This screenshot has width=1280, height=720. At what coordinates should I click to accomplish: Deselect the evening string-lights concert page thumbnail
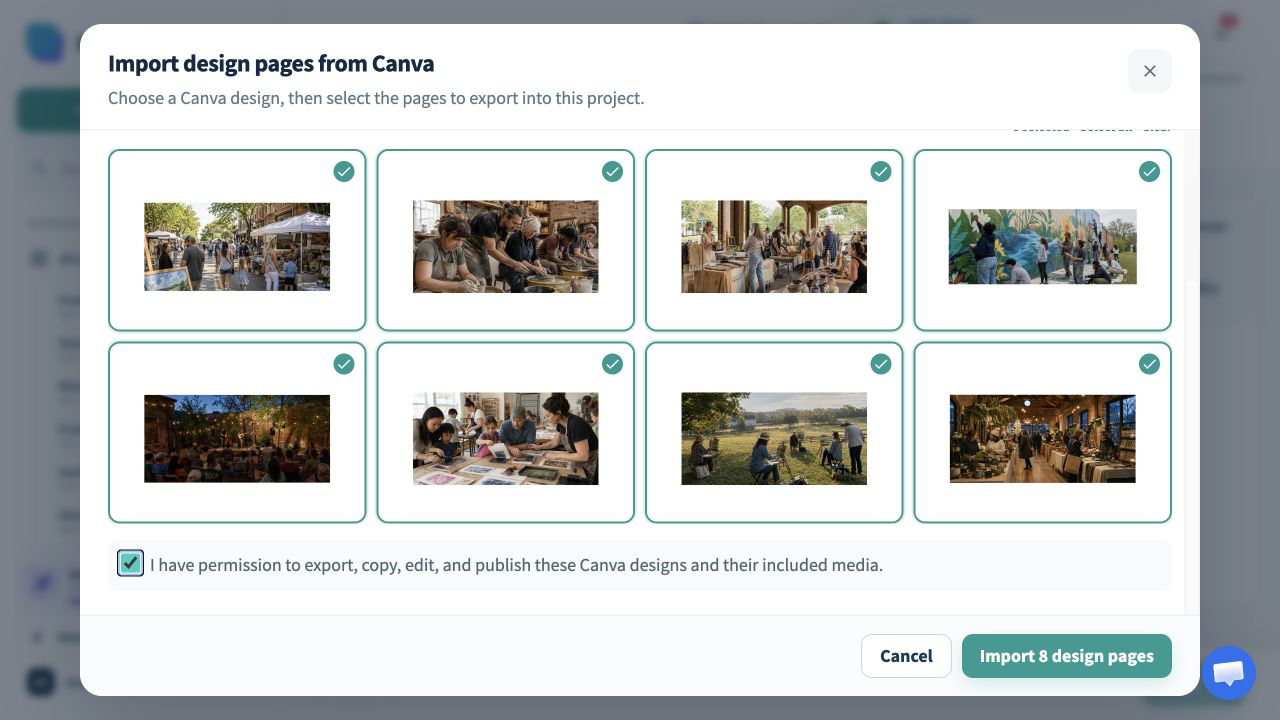coord(237,432)
